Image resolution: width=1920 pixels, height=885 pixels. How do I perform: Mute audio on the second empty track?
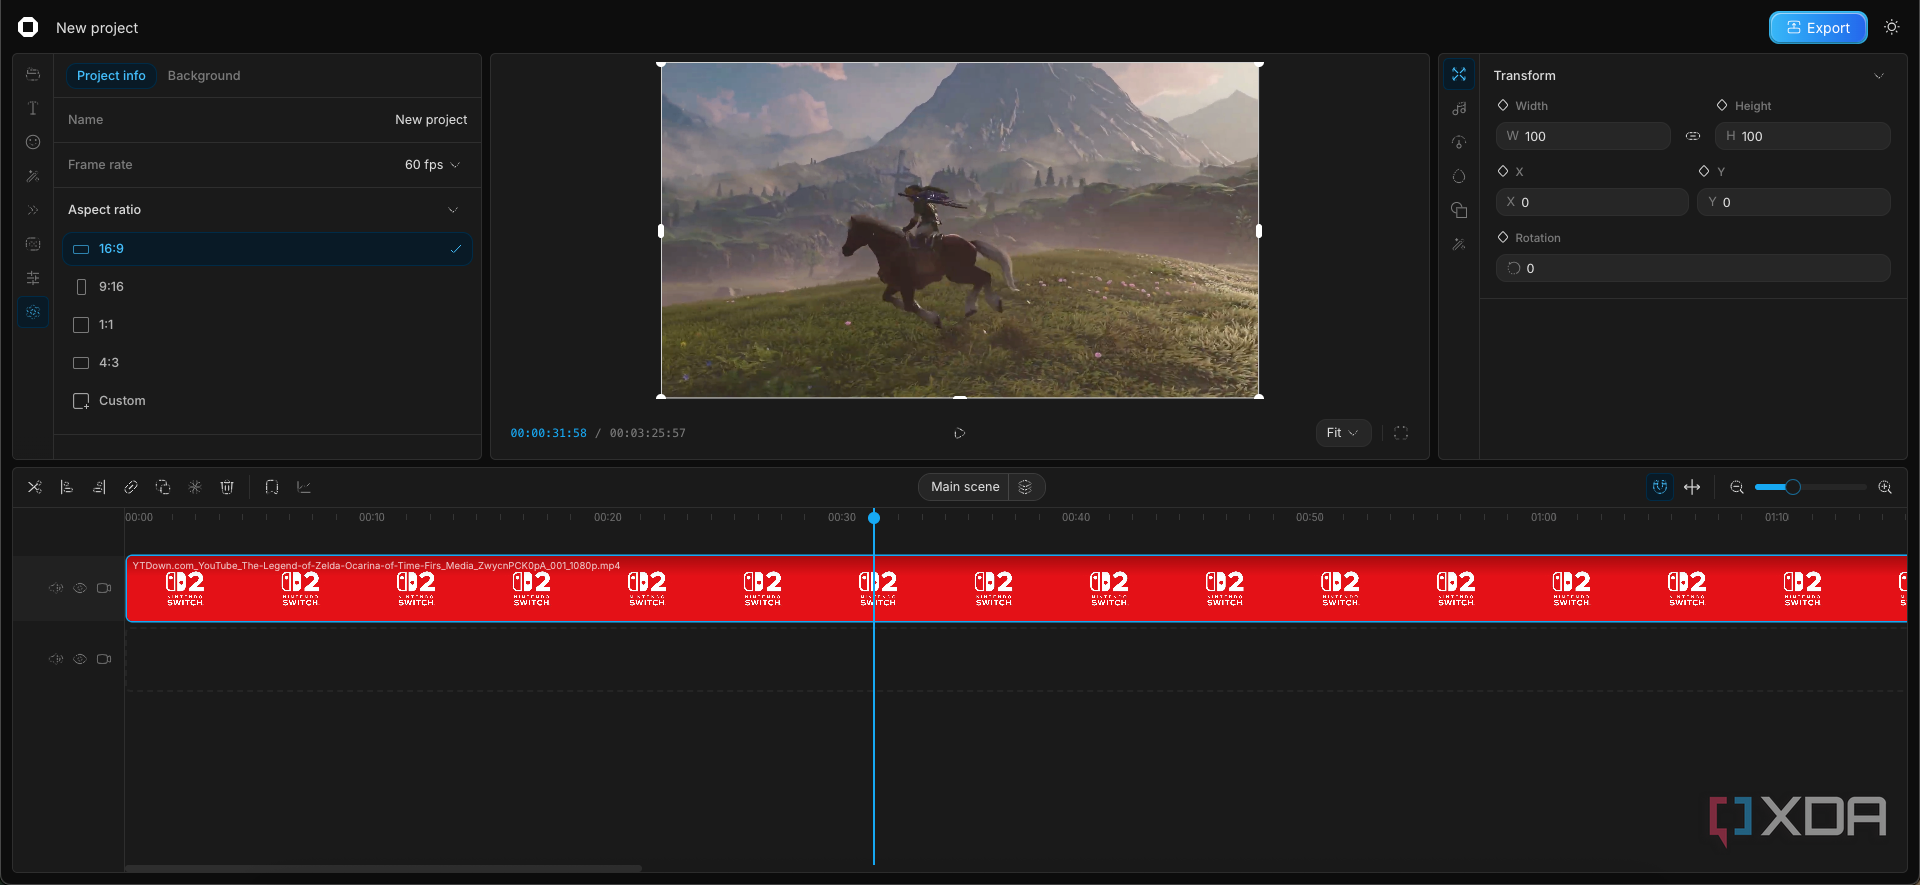[56, 659]
